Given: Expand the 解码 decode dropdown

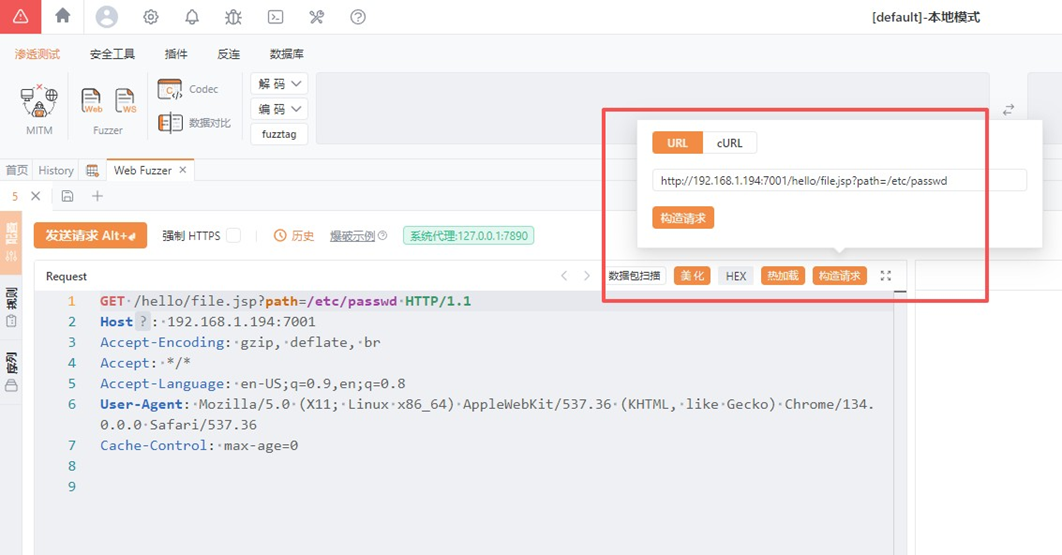Looking at the screenshot, I should click(x=279, y=84).
